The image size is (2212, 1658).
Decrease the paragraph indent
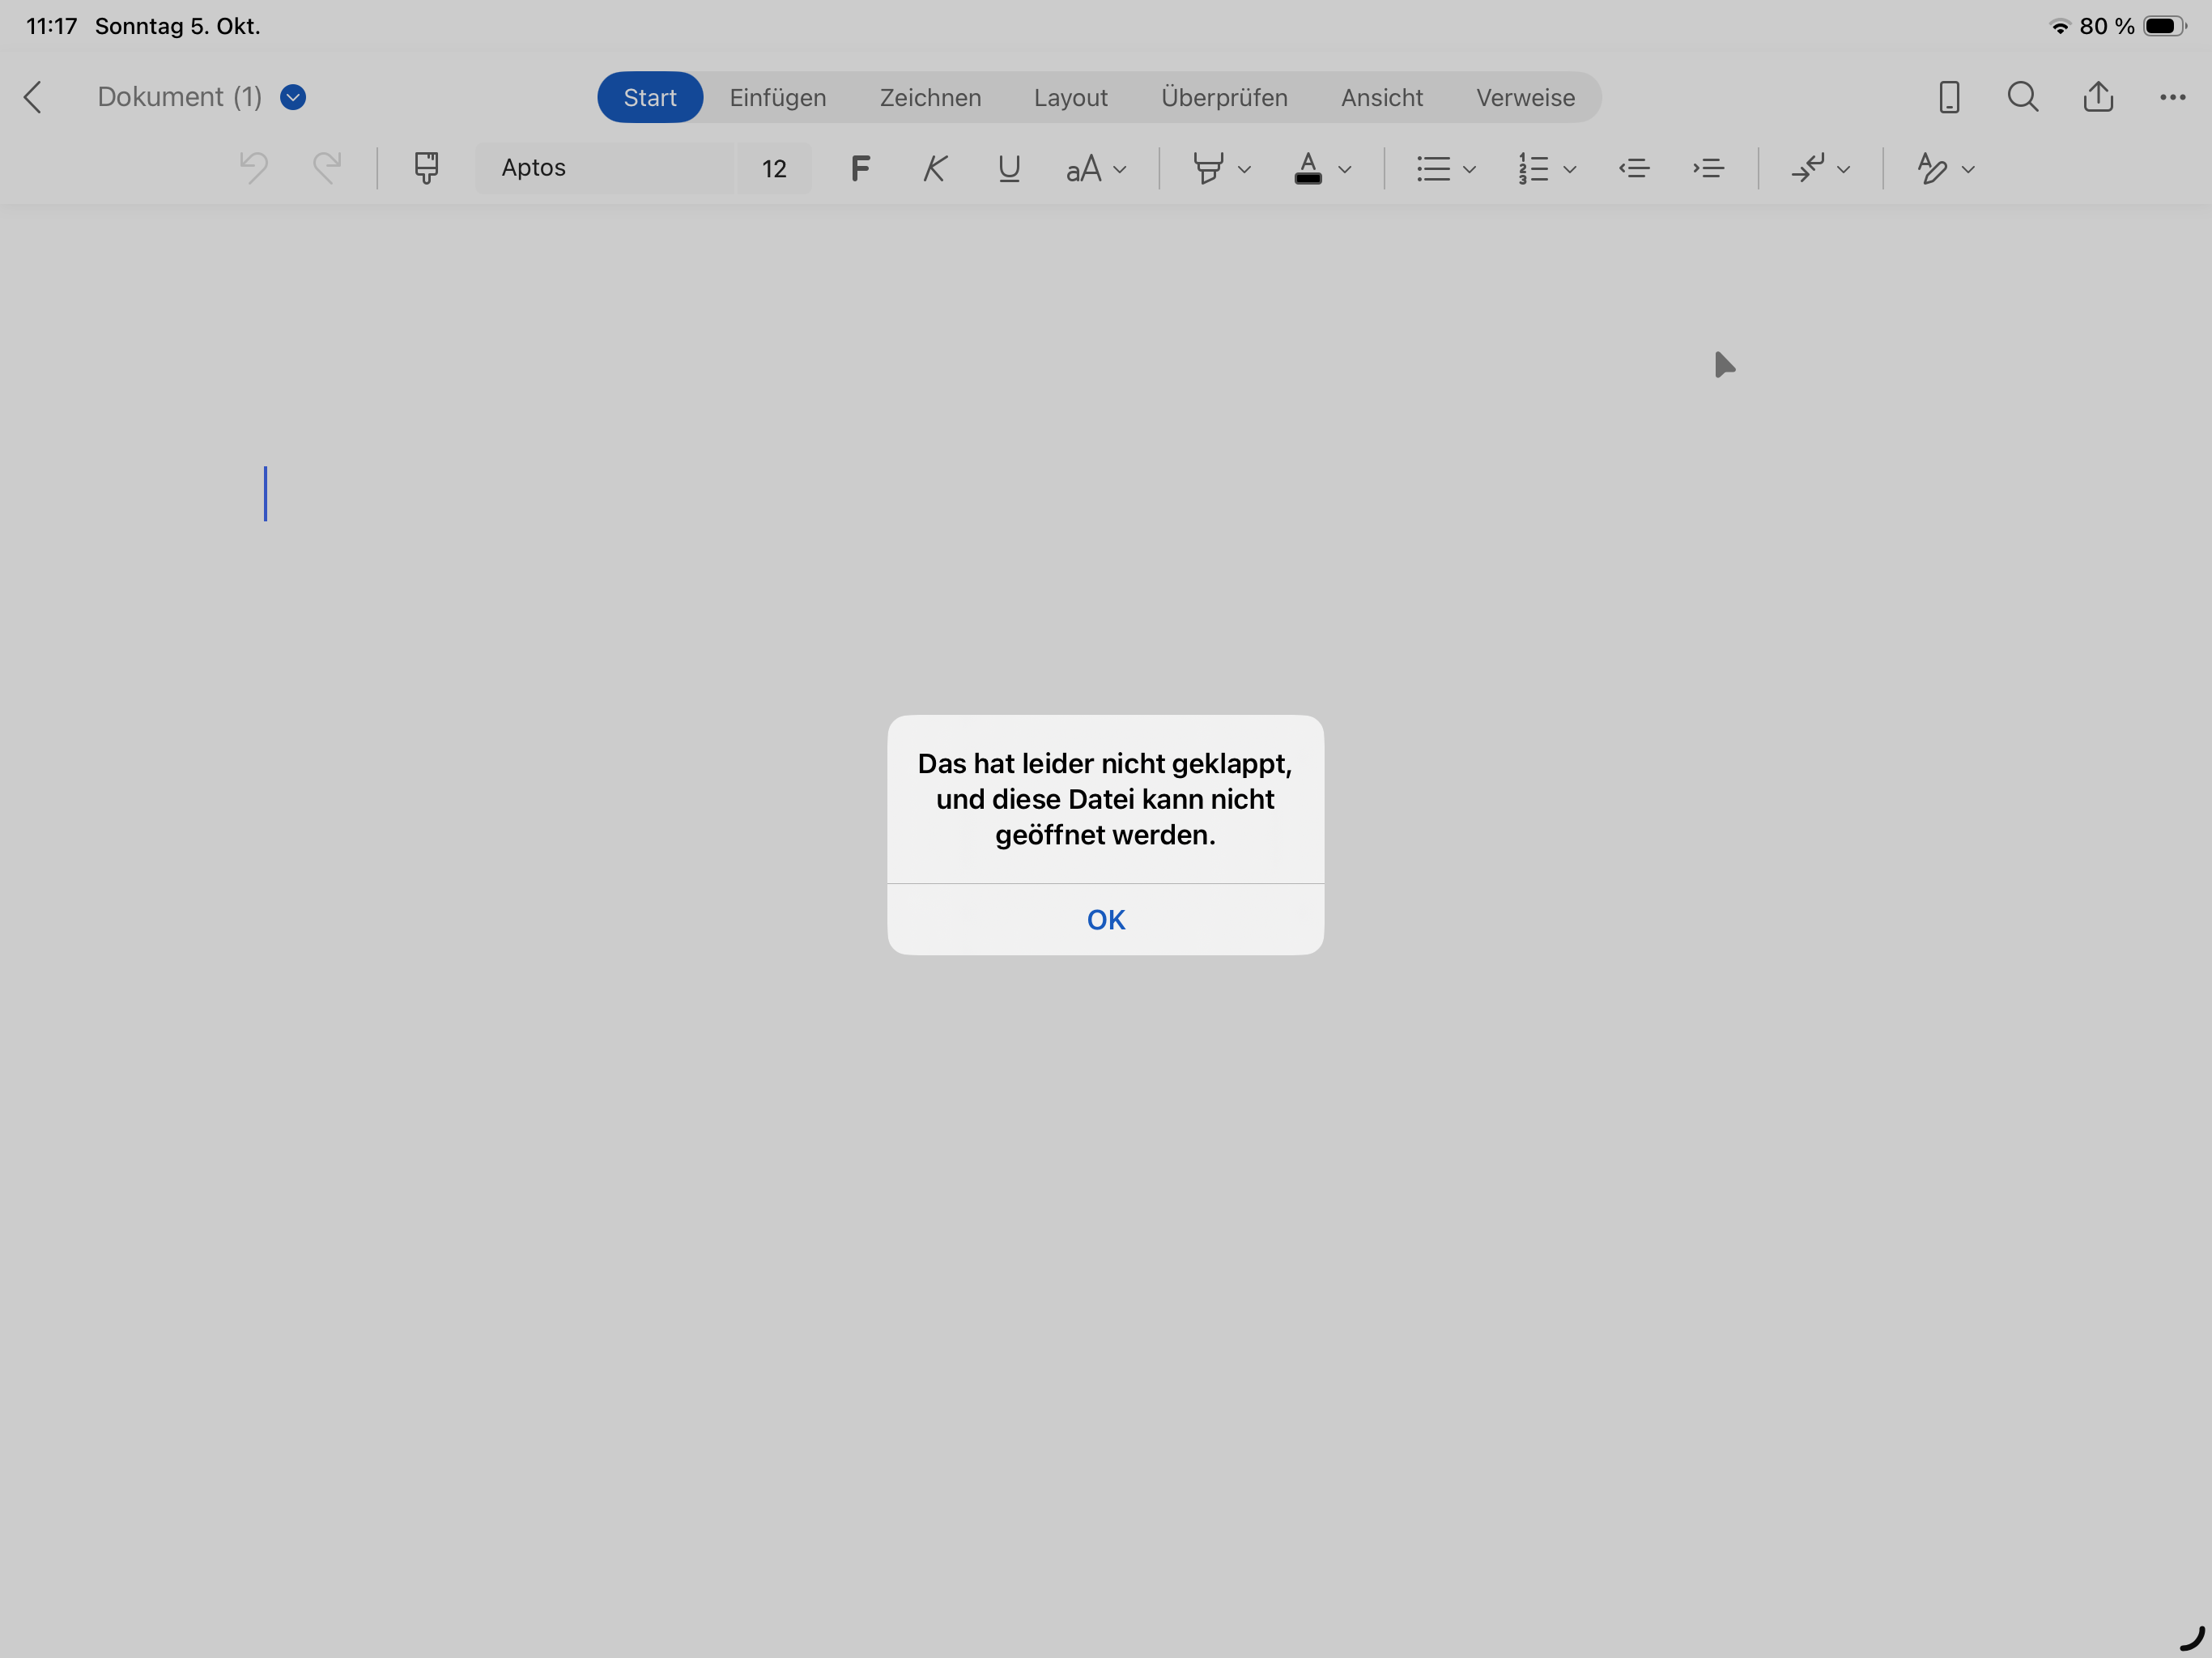click(1633, 168)
